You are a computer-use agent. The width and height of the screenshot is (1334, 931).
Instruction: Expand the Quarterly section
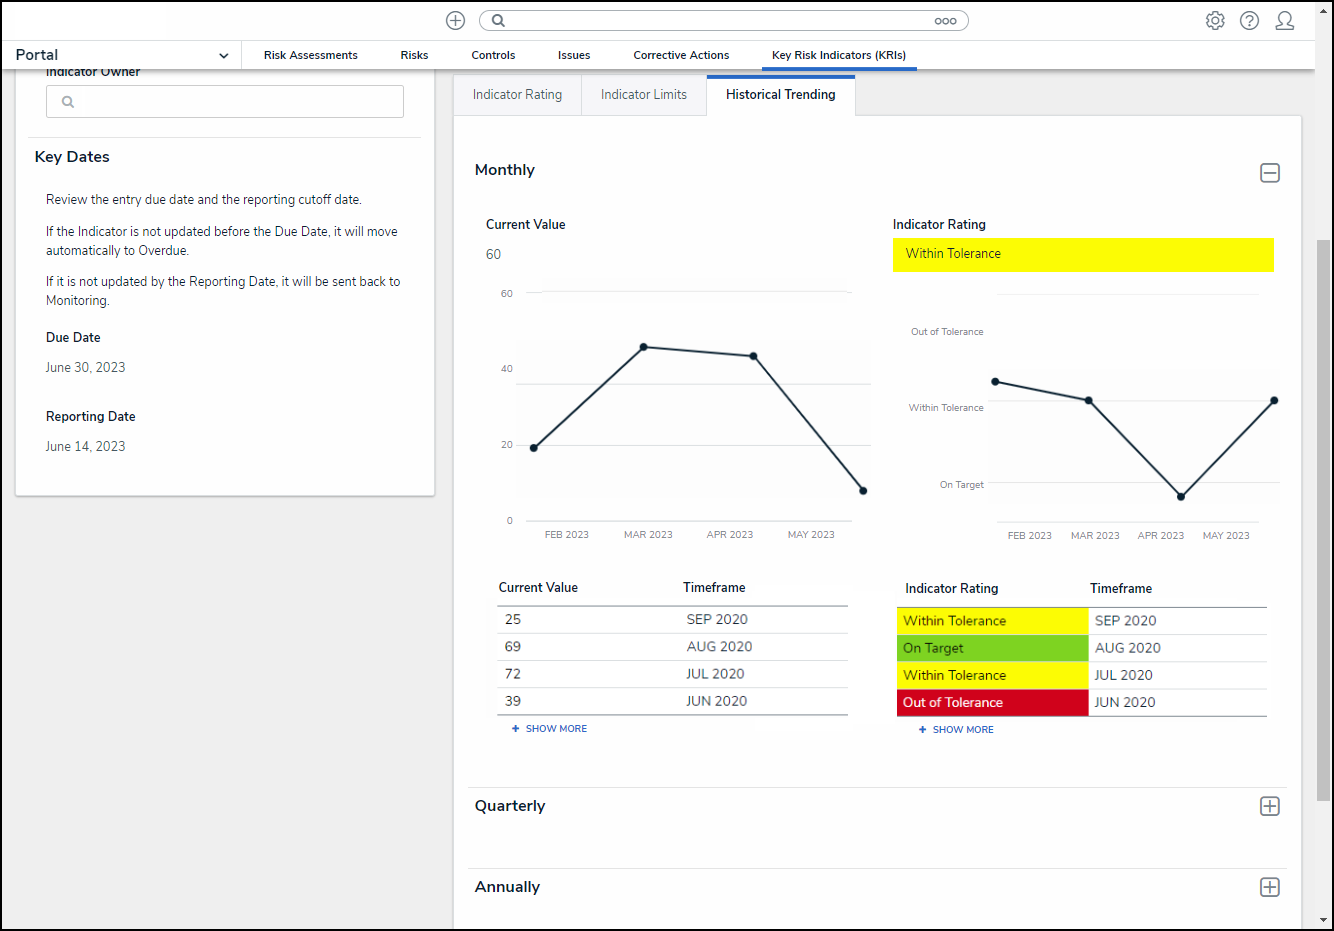(1269, 807)
